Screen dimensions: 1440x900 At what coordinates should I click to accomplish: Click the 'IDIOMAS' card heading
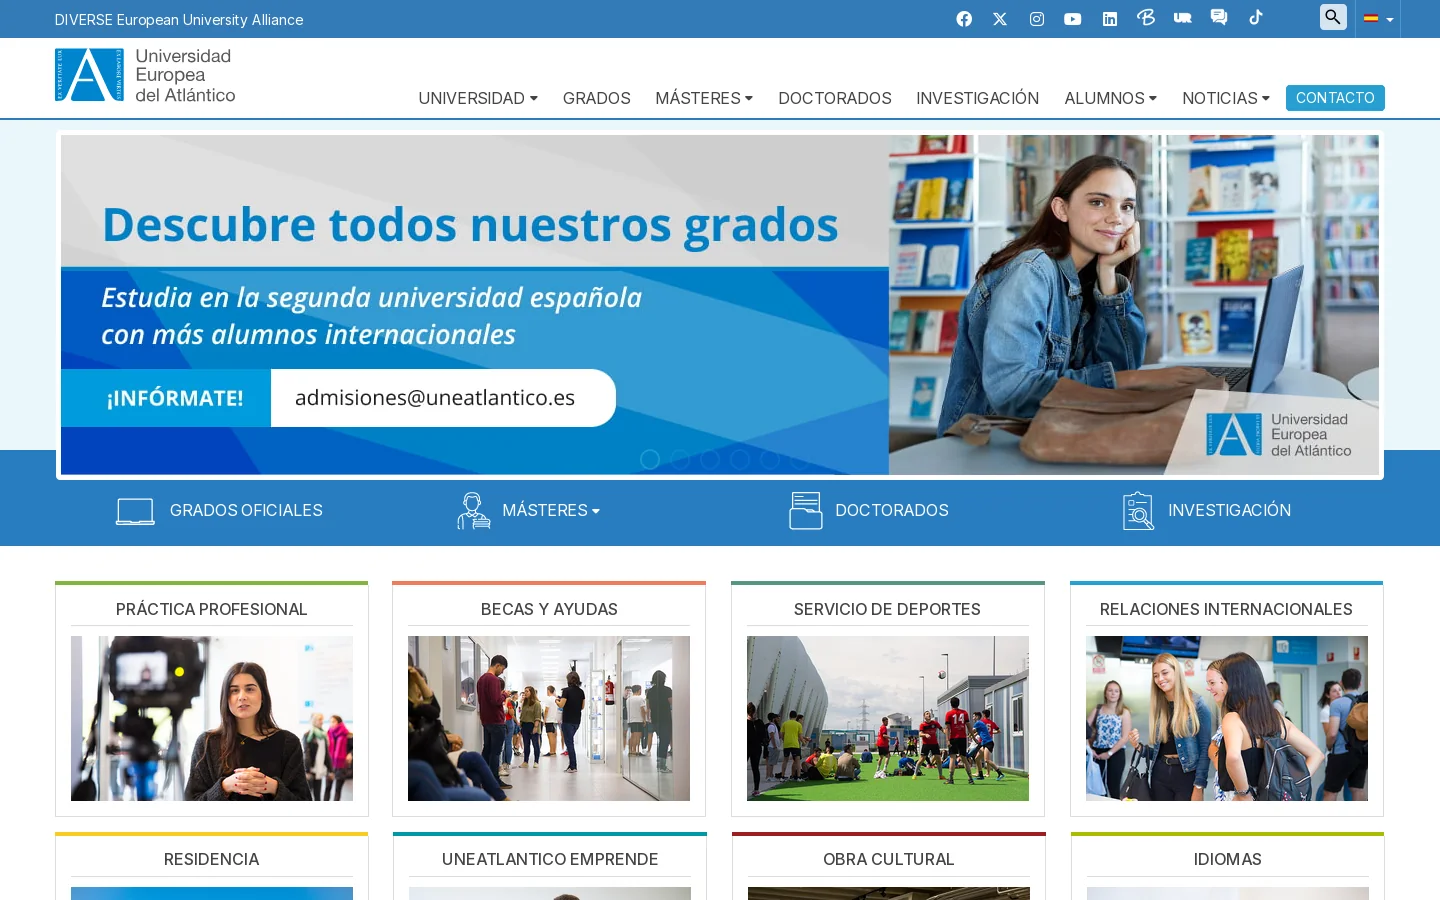(1228, 859)
